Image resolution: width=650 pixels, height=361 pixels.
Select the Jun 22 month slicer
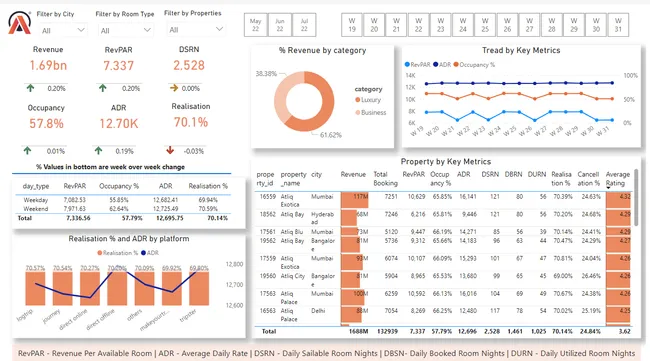pyautogui.click(x=280, y=25)
